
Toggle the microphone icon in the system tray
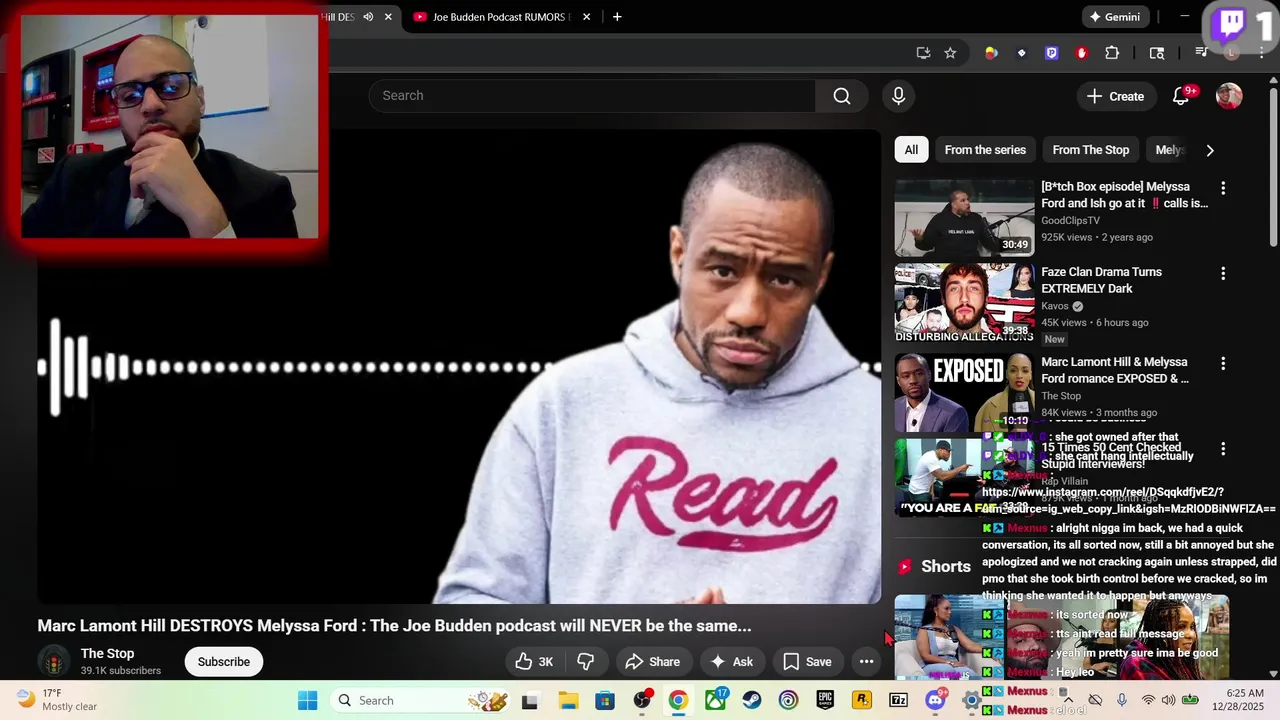tap(1122, 700)
